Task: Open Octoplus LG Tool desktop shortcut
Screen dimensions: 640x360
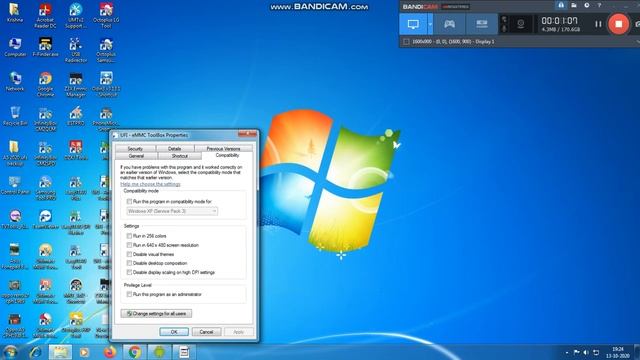Action: (106, 15)
